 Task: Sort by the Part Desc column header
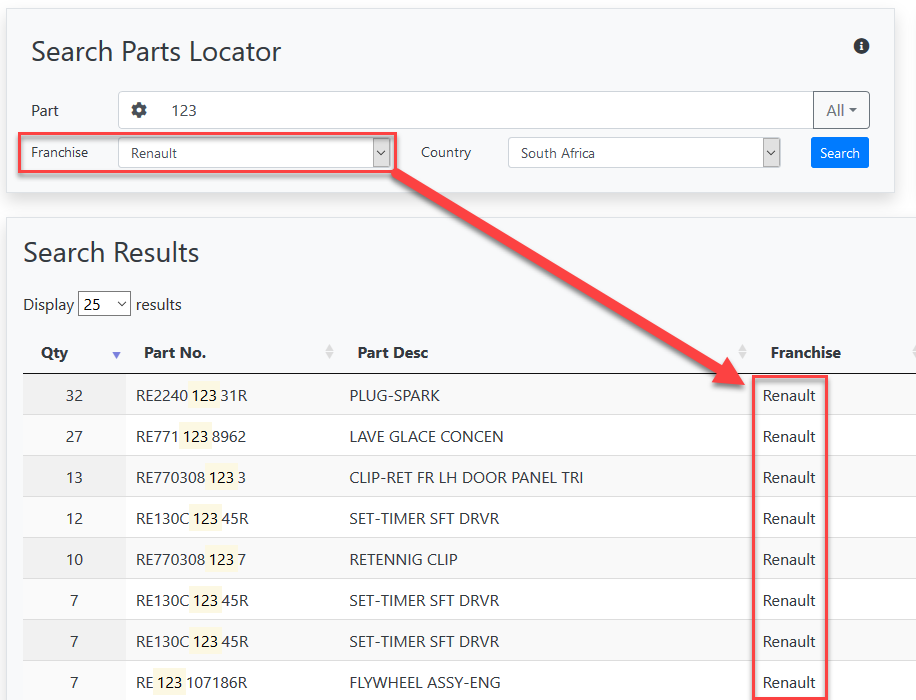[393, 353]
